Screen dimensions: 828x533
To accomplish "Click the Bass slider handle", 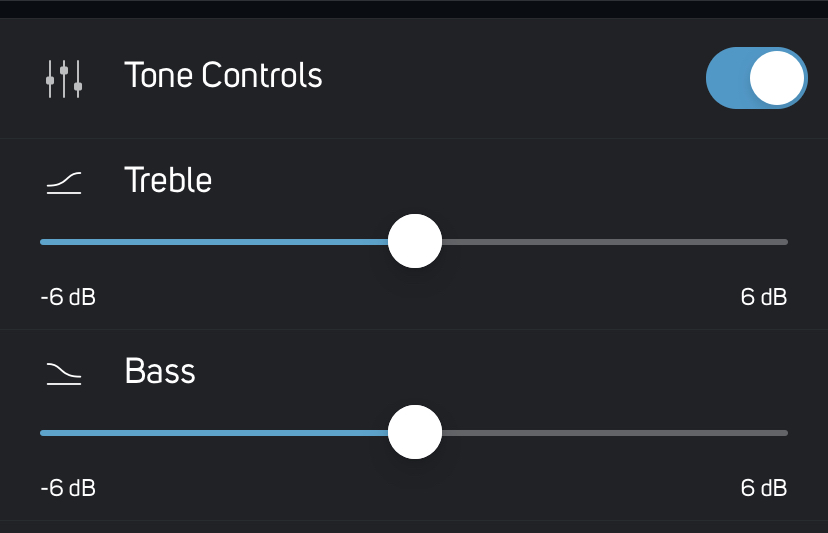I will click(x=415, y=432).
